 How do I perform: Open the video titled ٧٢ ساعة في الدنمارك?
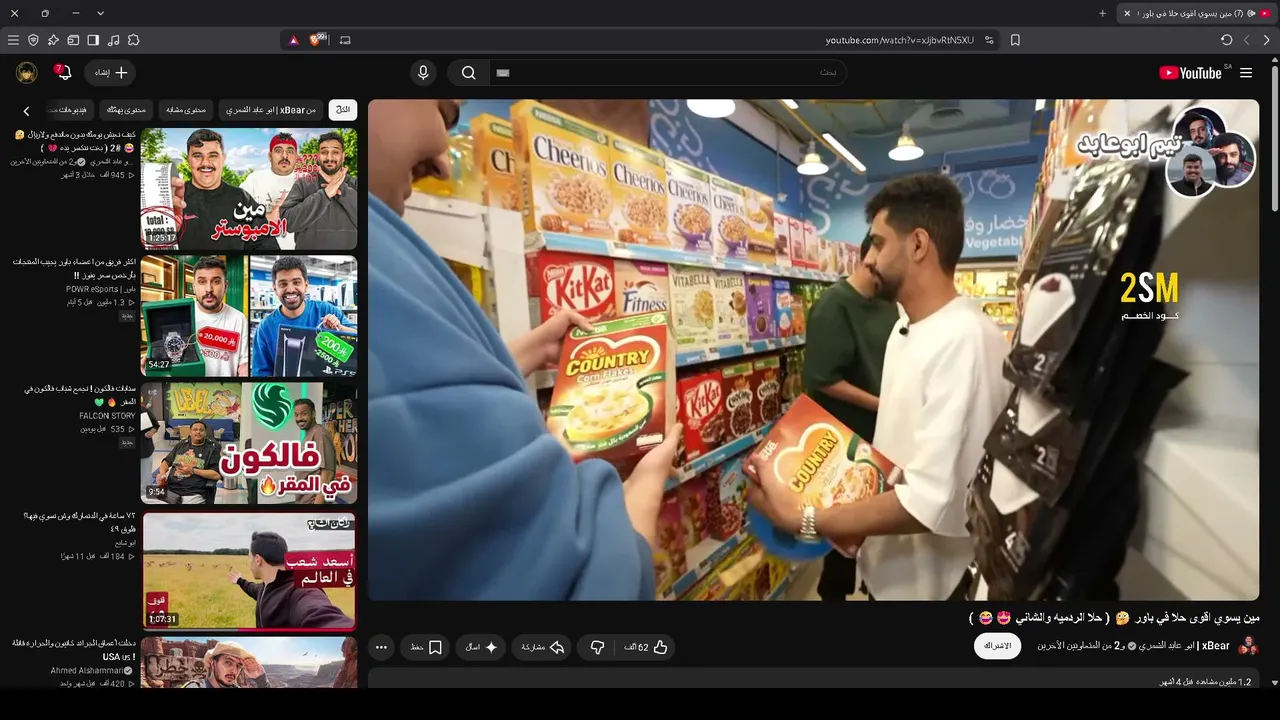(80, 521)
